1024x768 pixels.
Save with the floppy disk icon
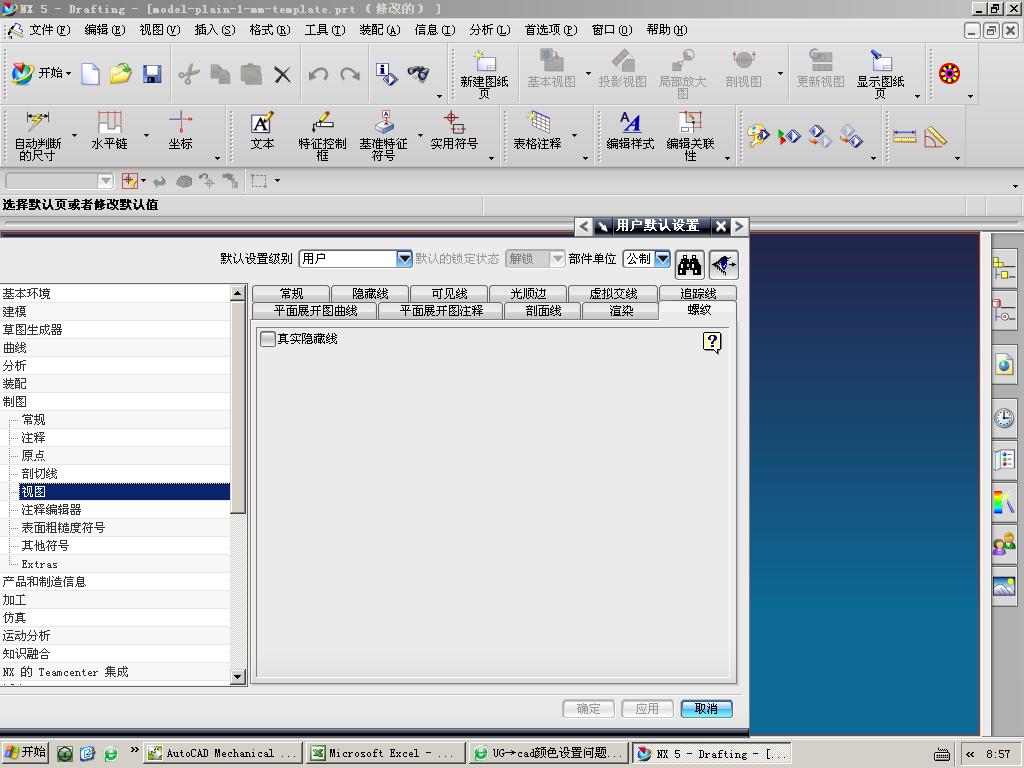(x=152, y=74)
